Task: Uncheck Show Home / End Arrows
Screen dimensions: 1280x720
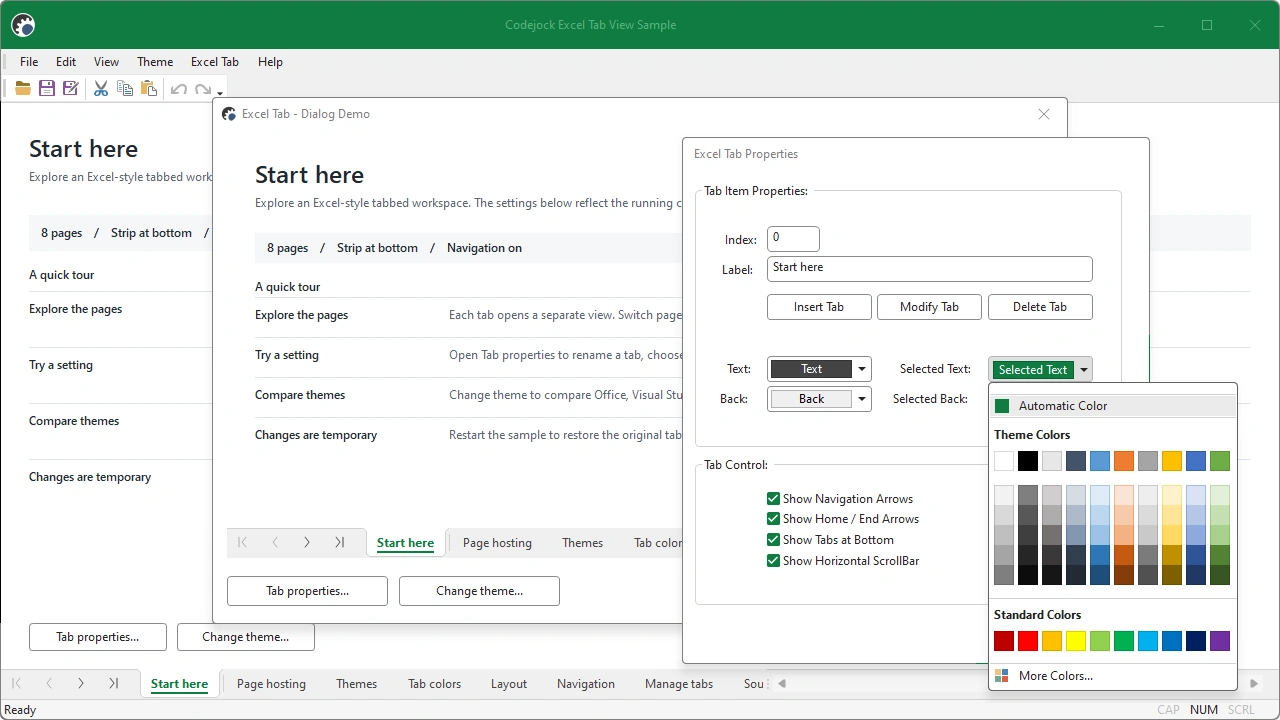Action: coord(773,519)
